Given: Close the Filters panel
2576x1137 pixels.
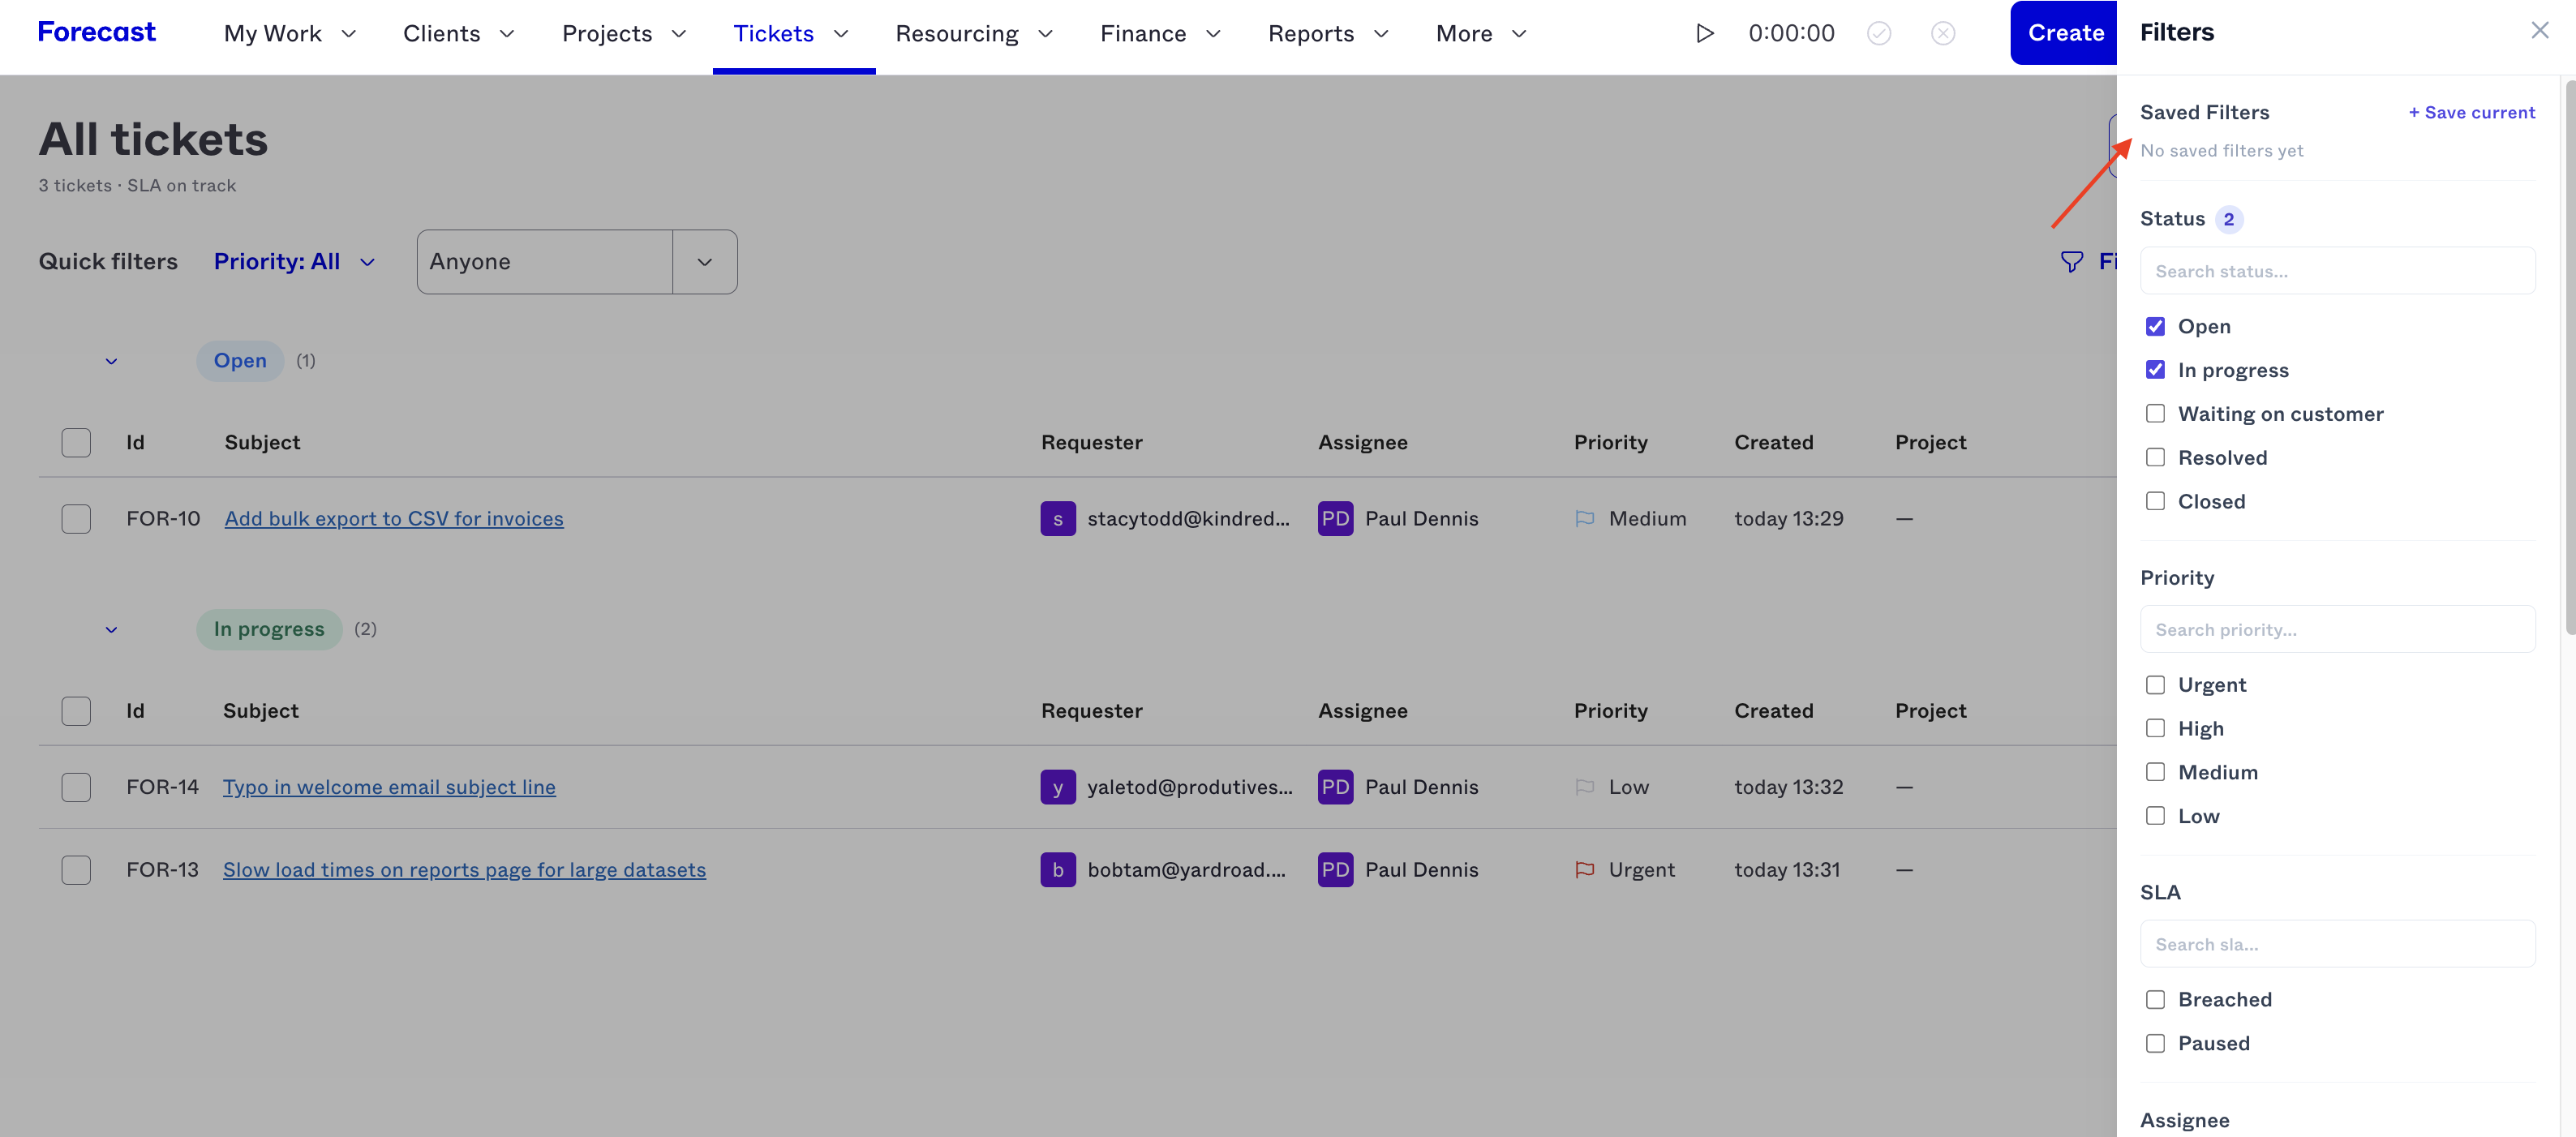Looking at the screenshot, I should point(2539,31).
